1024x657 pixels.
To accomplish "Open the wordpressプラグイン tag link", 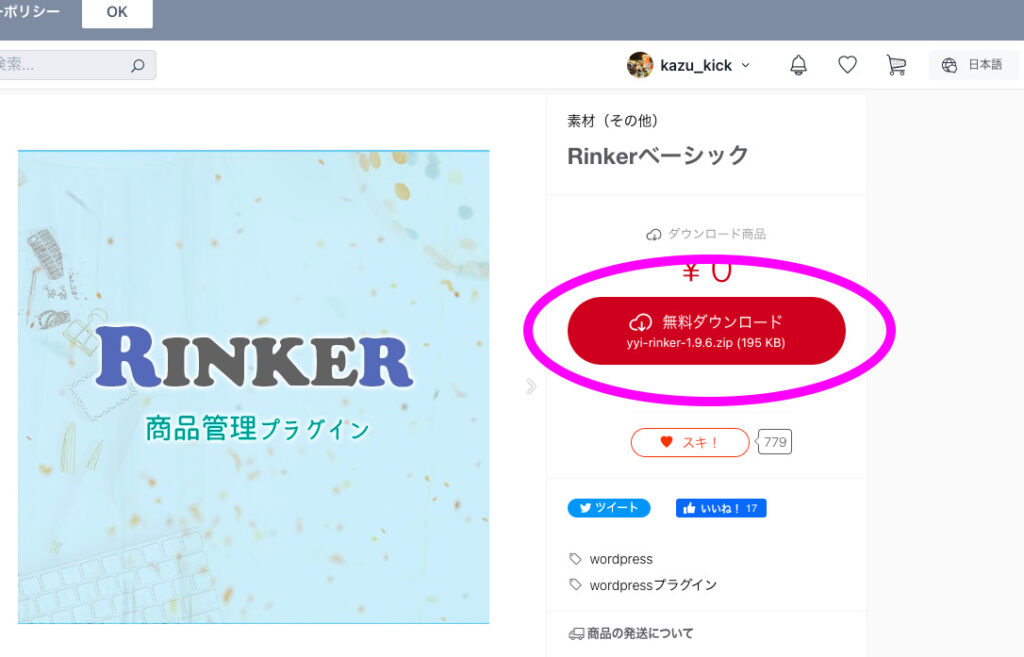I will [653, 585].
